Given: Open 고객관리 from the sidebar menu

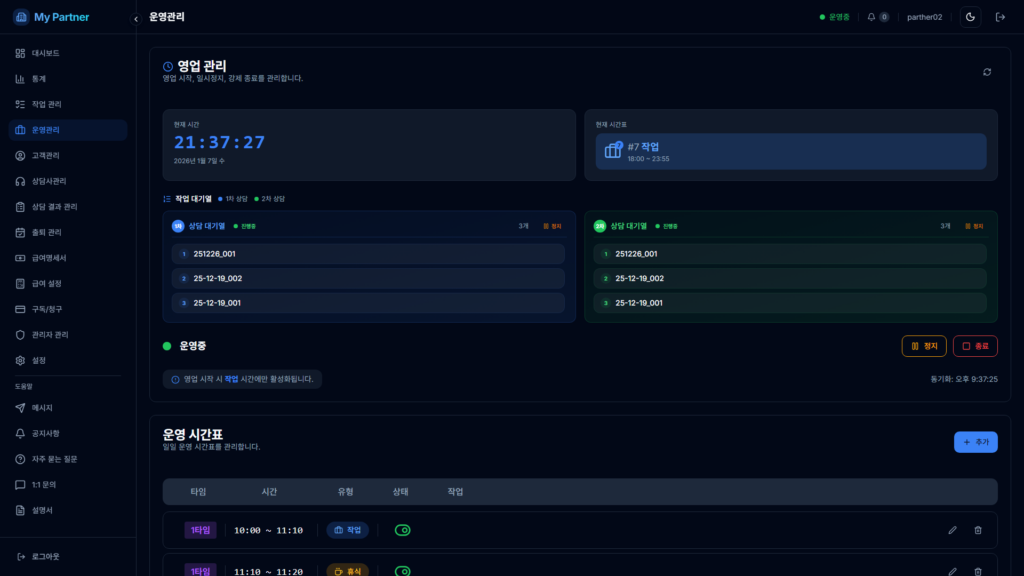Looking at the screenshot, I should point(45,156).
